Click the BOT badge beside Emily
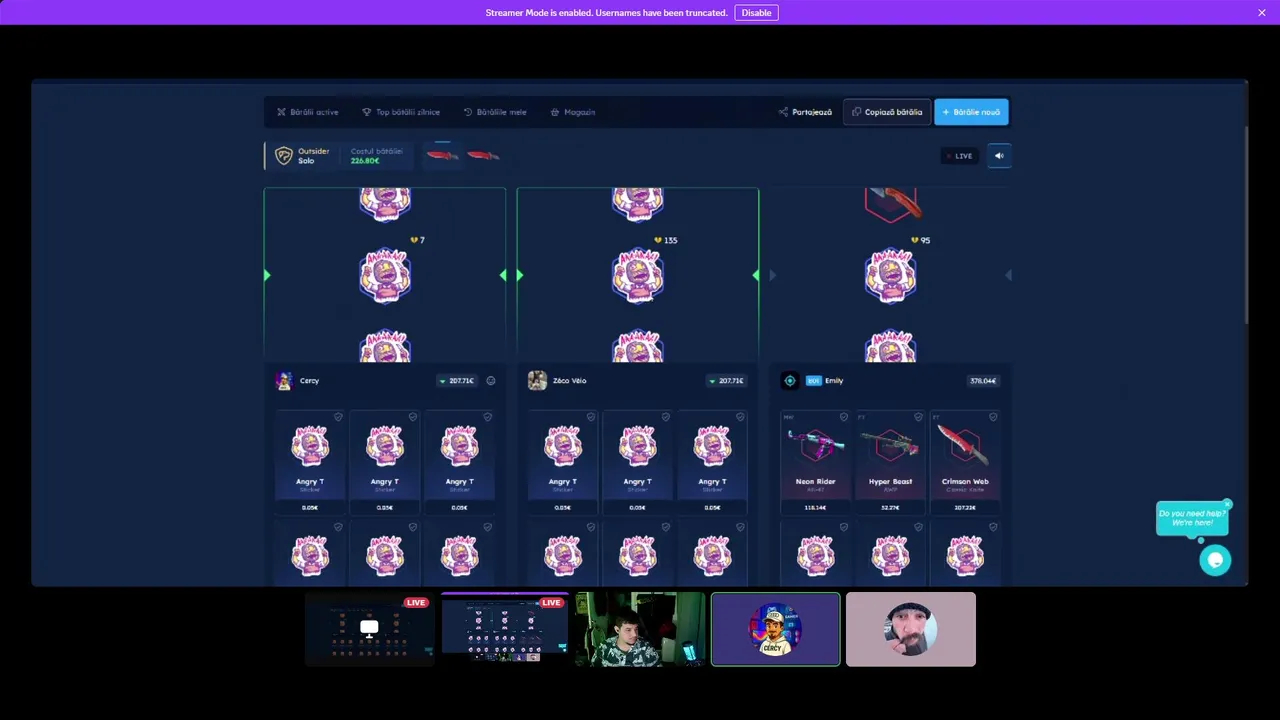Image resolution: width=1280 pixels, height=720 pixels. (x=813, y=381)
